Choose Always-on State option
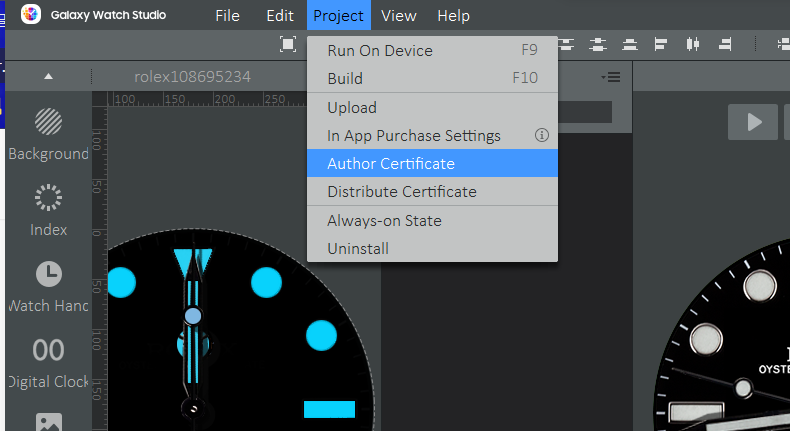Image resolution: width=790 pixels, height=431 pixels. click(432, 220)
